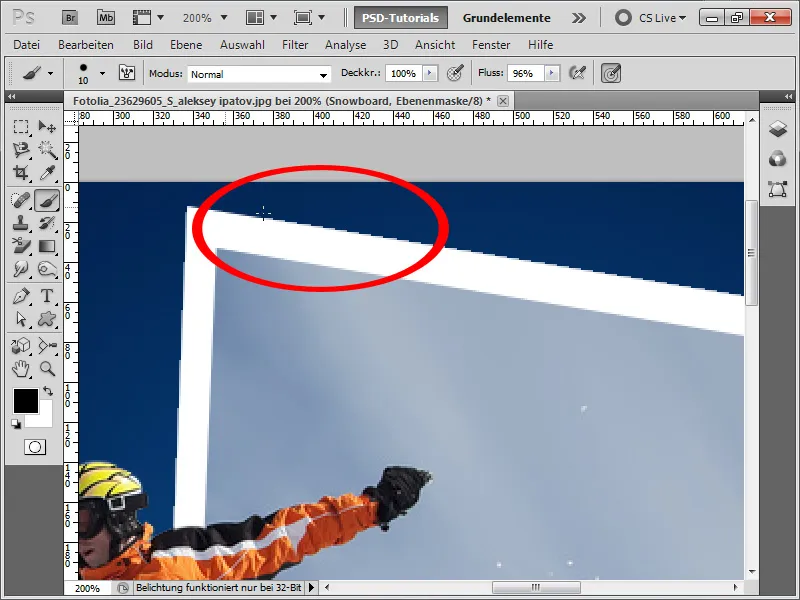800x600 pixels.
Task: Select the Pen tool
Action: pyautogui.click(x=21, y=296)
